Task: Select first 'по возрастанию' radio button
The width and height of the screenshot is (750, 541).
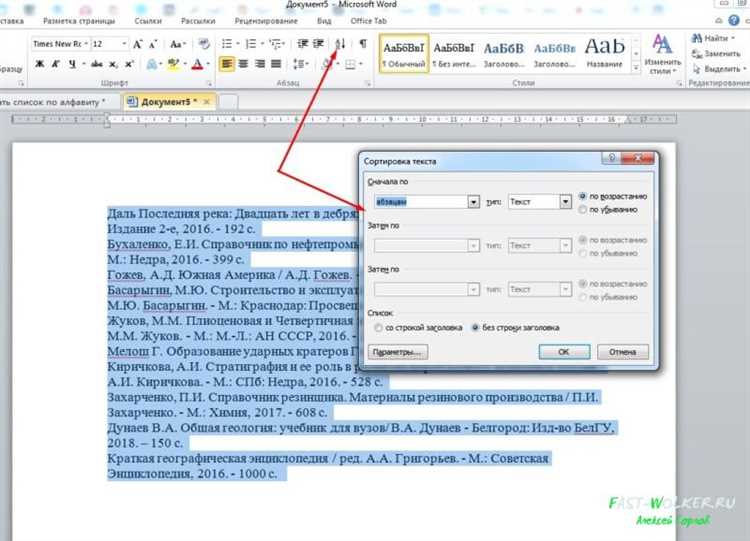Action: tap(583, 196)
